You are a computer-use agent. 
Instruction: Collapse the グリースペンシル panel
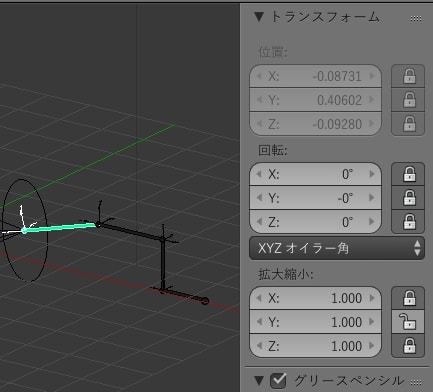tap(259, 380)
